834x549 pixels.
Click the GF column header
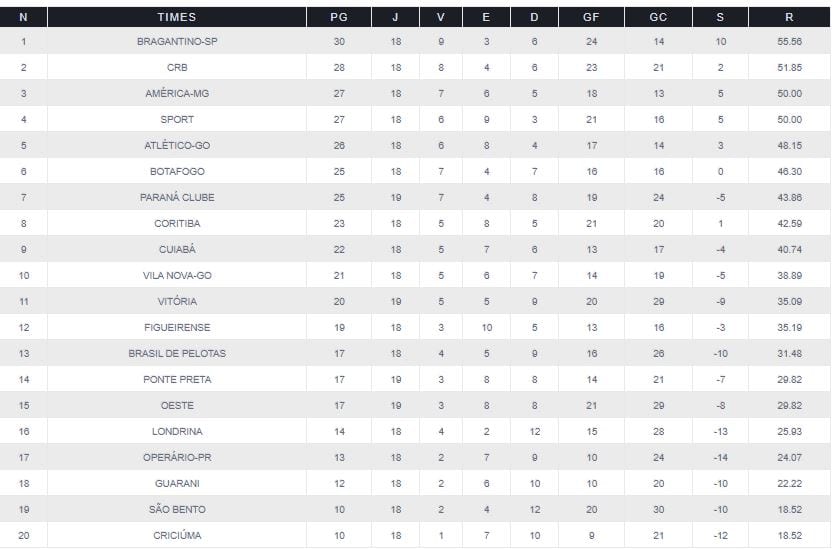592,17
